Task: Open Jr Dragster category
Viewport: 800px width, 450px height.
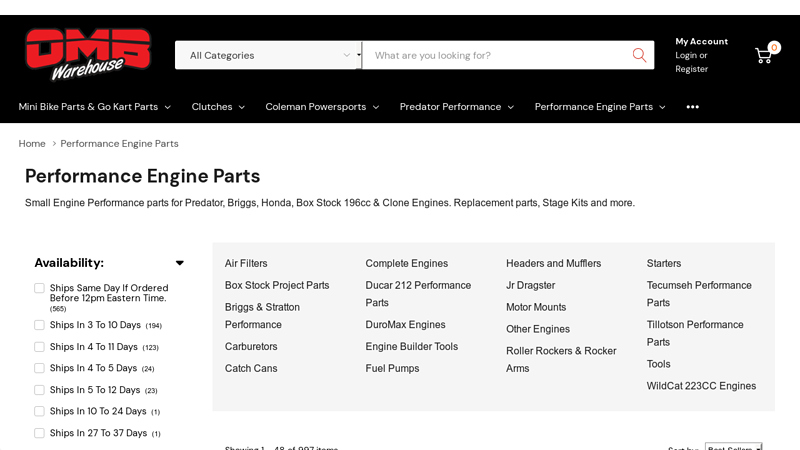Action: coord(531,285)
